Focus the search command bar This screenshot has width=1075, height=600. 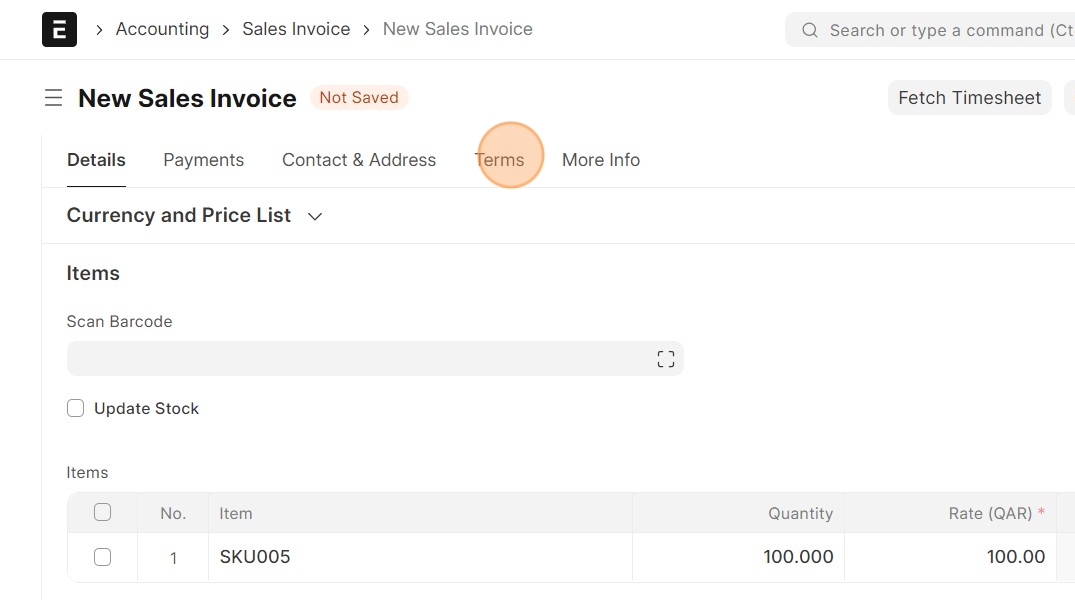tap(940, 30)
